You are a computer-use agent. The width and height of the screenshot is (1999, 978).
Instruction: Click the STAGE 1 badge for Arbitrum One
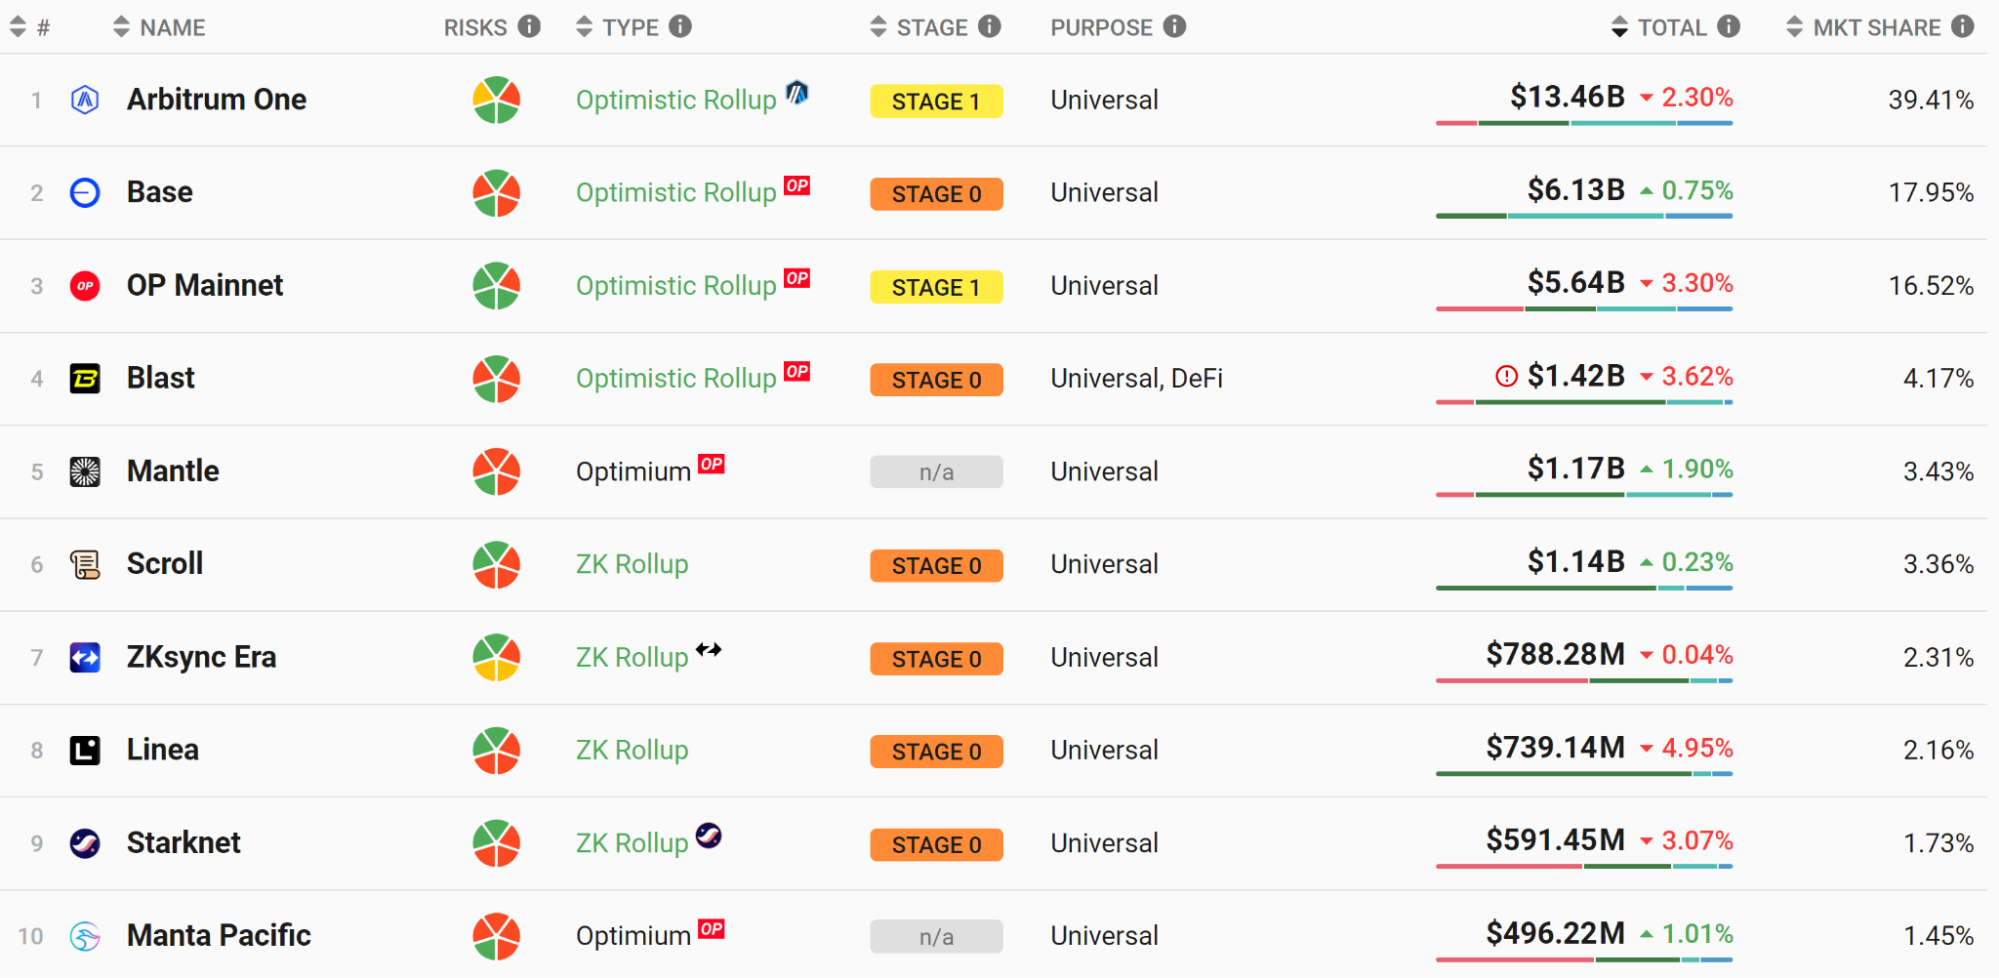tap(936, 101)
